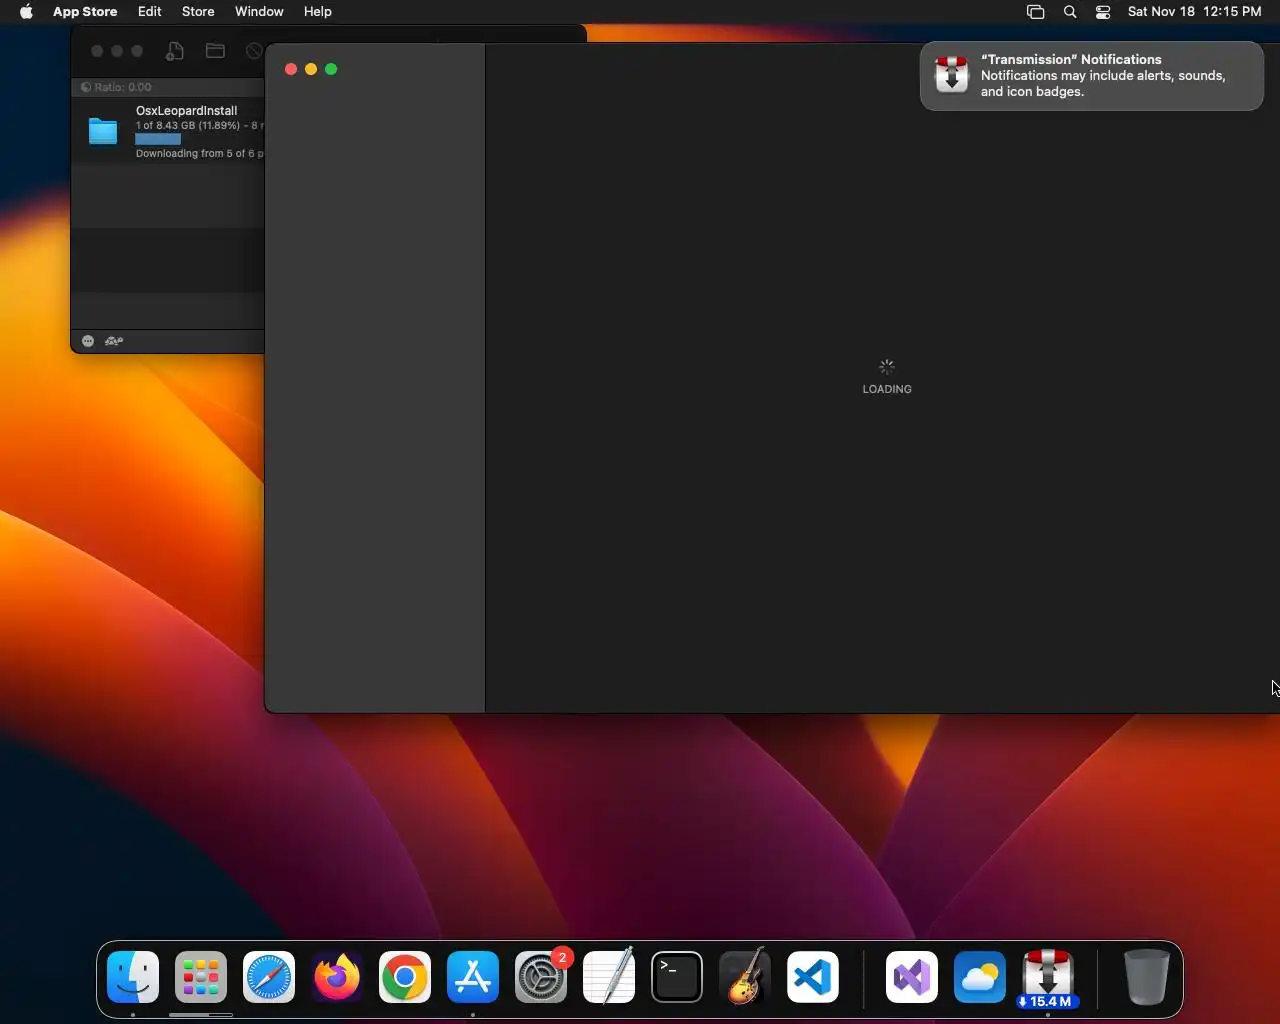
Task: Launch Safari from the Dock
Action: (x=269, y=977)
